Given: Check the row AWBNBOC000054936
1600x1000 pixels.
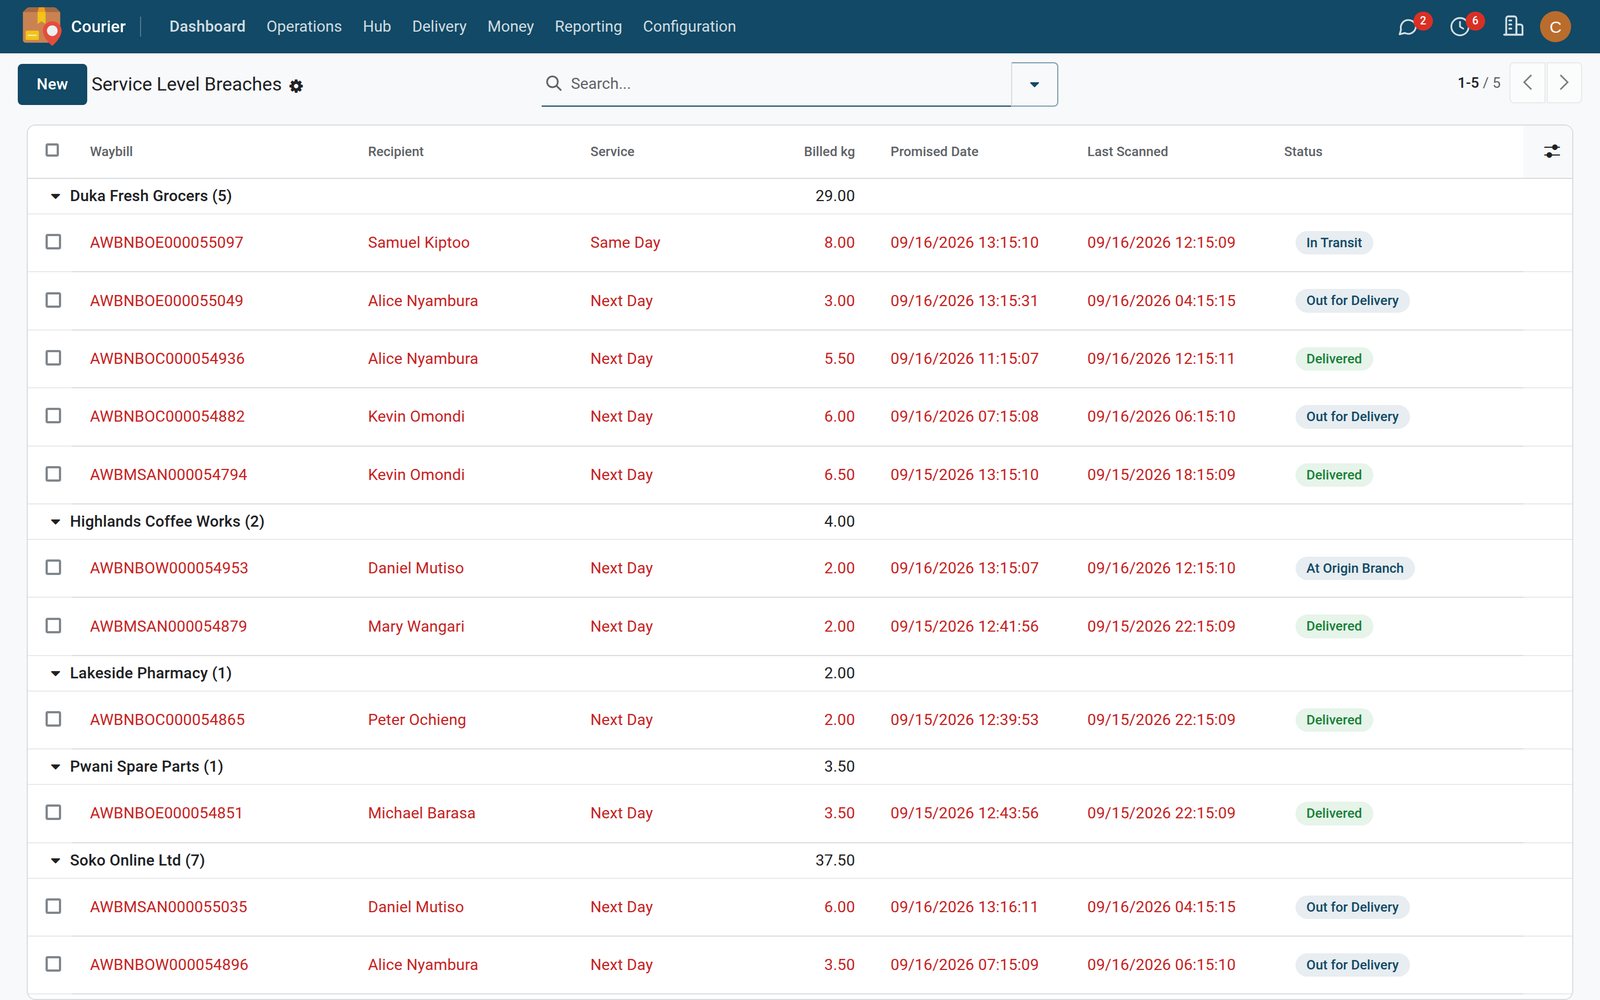Looking at the screenshot, I should click(x=53, y=358).
